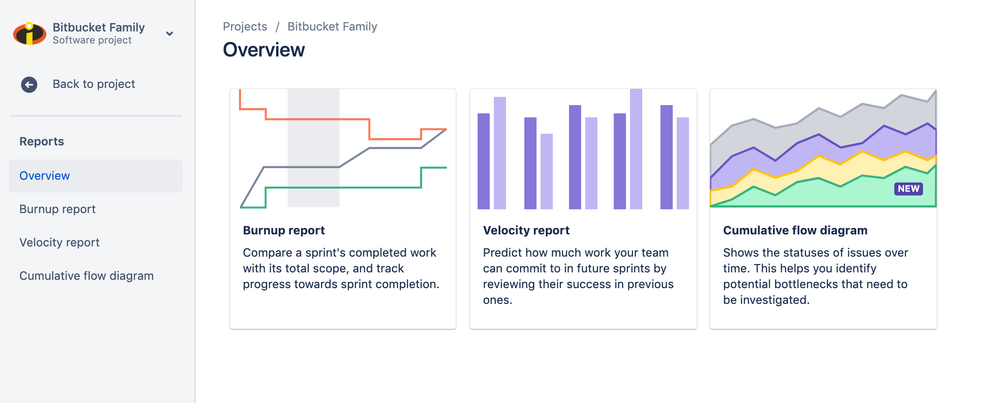This screenshot has height=403, width=999.
Task: Click the back arrow circle icon
Action: pos(29,85)
